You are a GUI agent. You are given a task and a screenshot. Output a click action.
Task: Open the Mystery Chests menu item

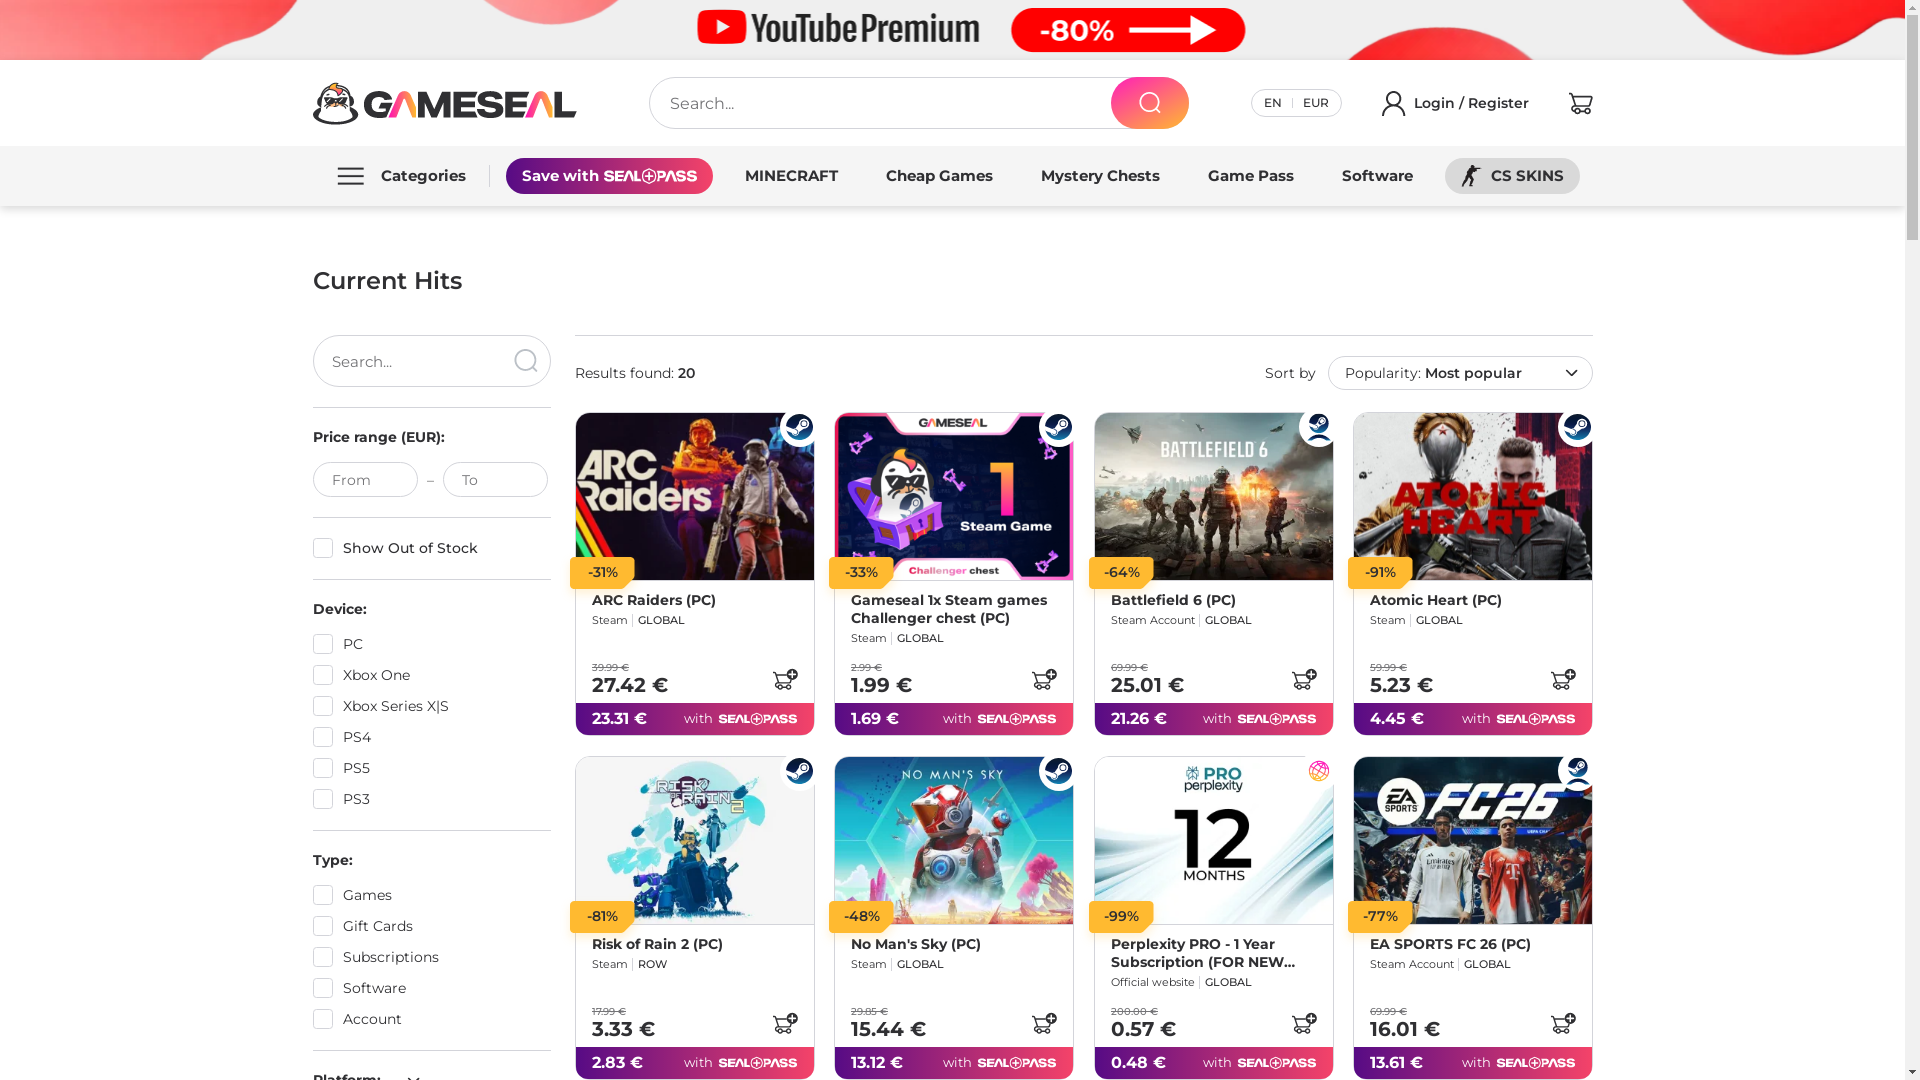click(x=1099, y=176)
